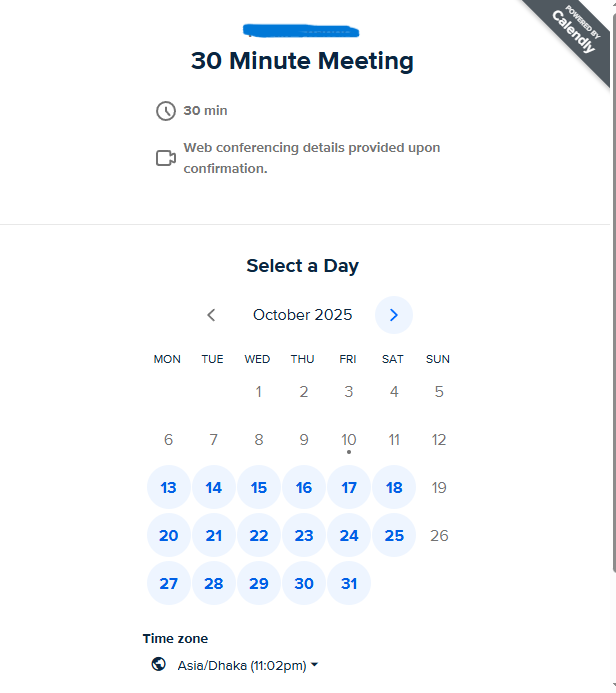Click the globe icon under Time zone

[158, 664]
